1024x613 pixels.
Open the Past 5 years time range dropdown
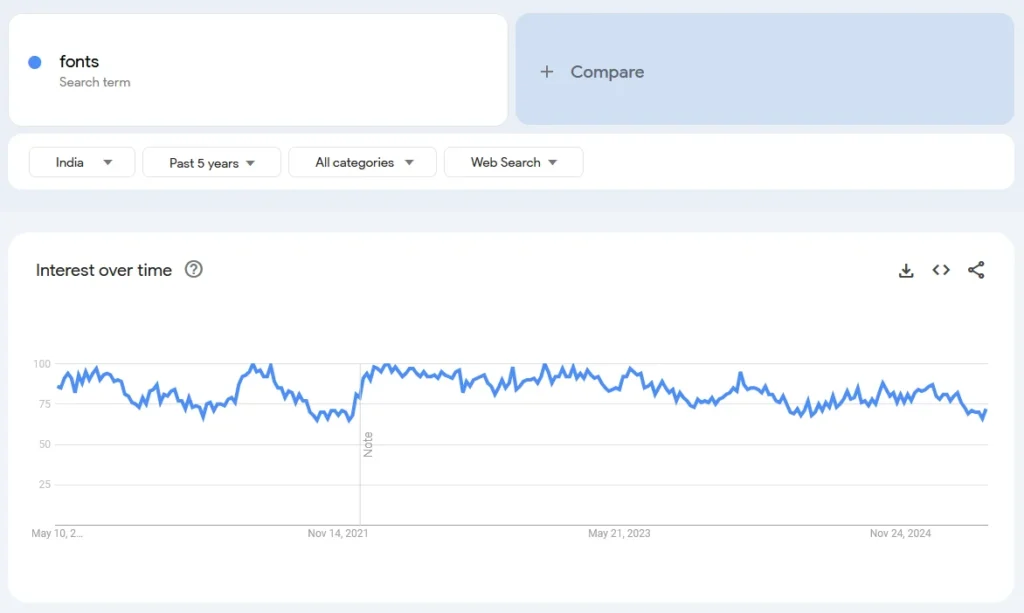pos(211,162)
